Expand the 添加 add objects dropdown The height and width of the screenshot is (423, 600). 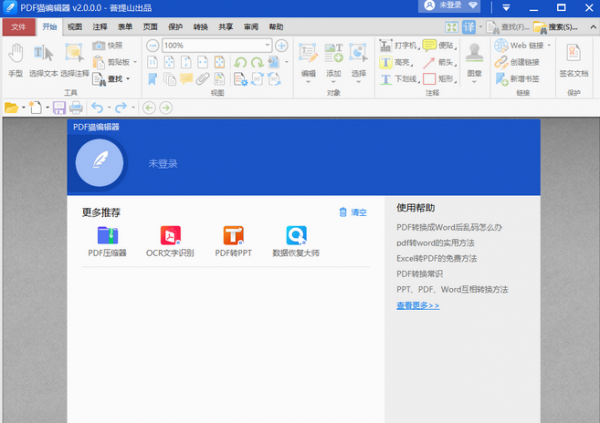pyautogui.click(x=333, y=82)
